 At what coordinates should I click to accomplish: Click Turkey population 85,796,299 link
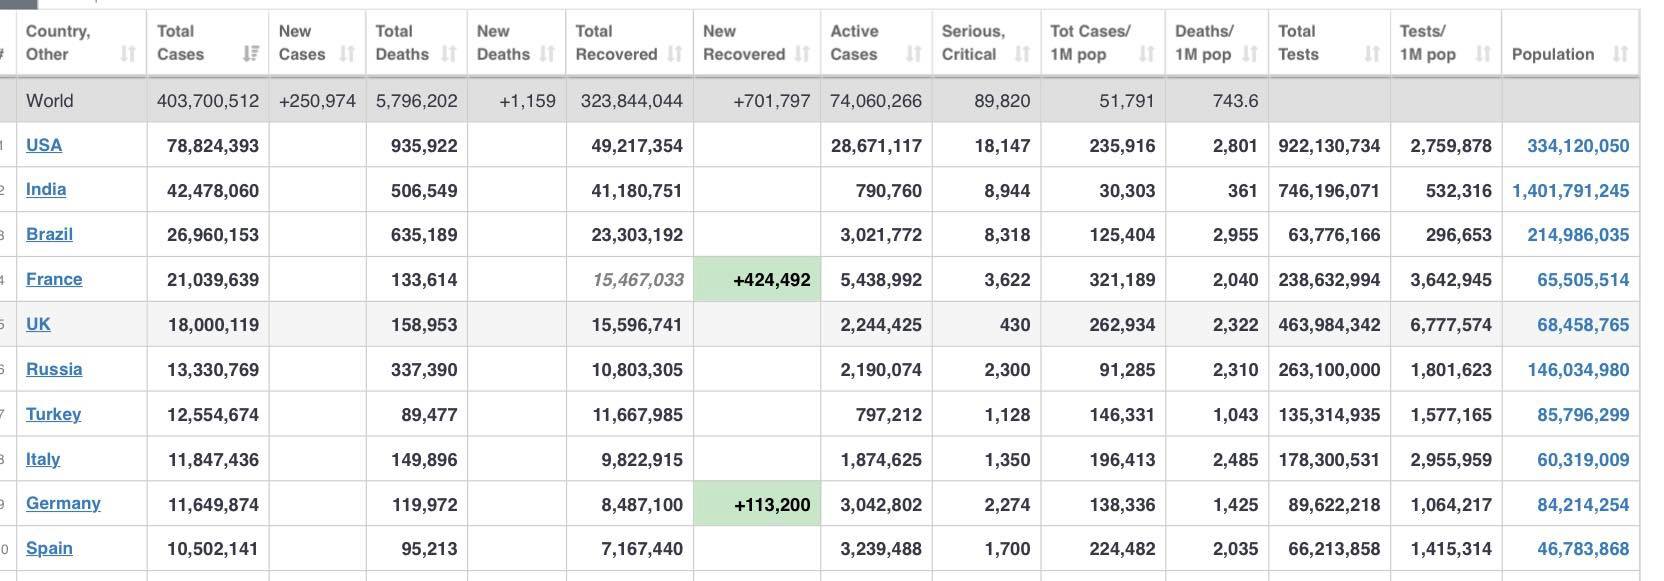[x=1583, y=415]
